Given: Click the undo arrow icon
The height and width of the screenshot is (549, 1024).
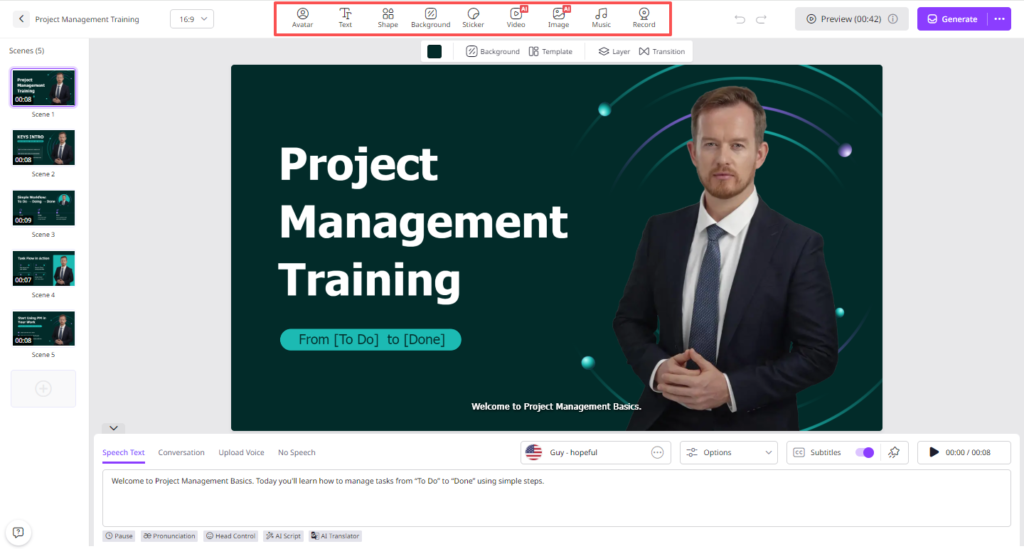Looking at the screenshot, I should [x=740, y=19].
